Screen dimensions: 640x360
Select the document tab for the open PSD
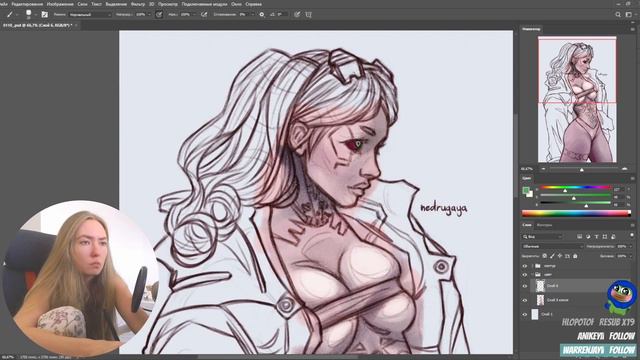(37, 25)
